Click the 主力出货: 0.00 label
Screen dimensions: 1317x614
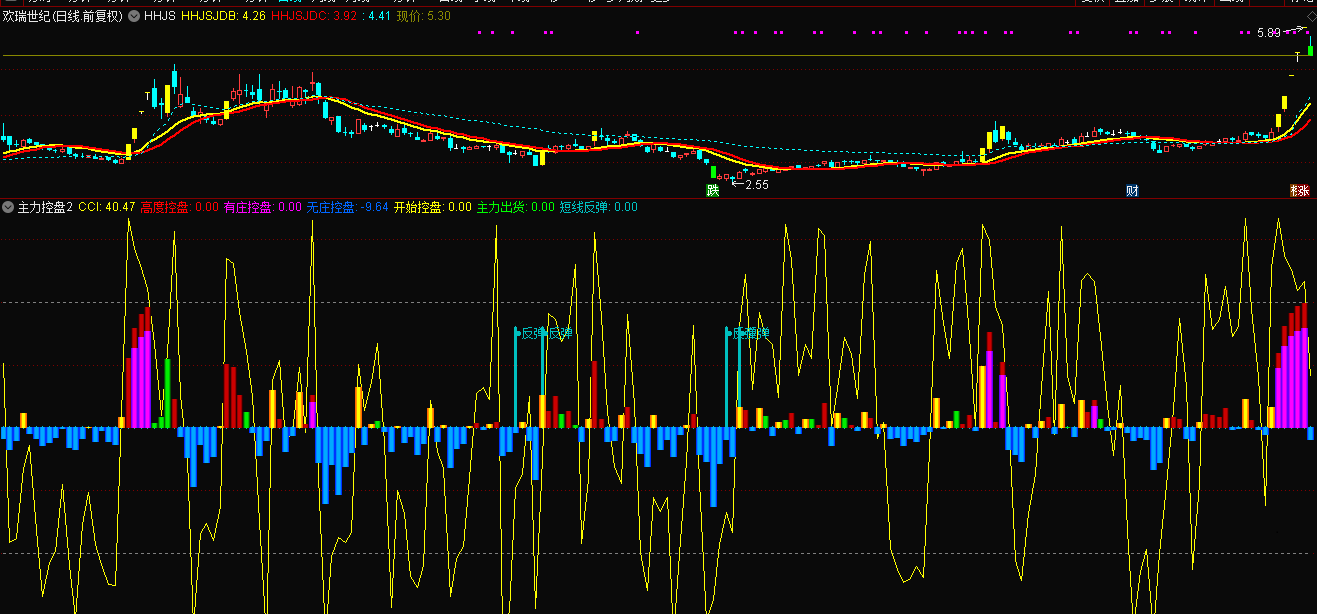515,207
